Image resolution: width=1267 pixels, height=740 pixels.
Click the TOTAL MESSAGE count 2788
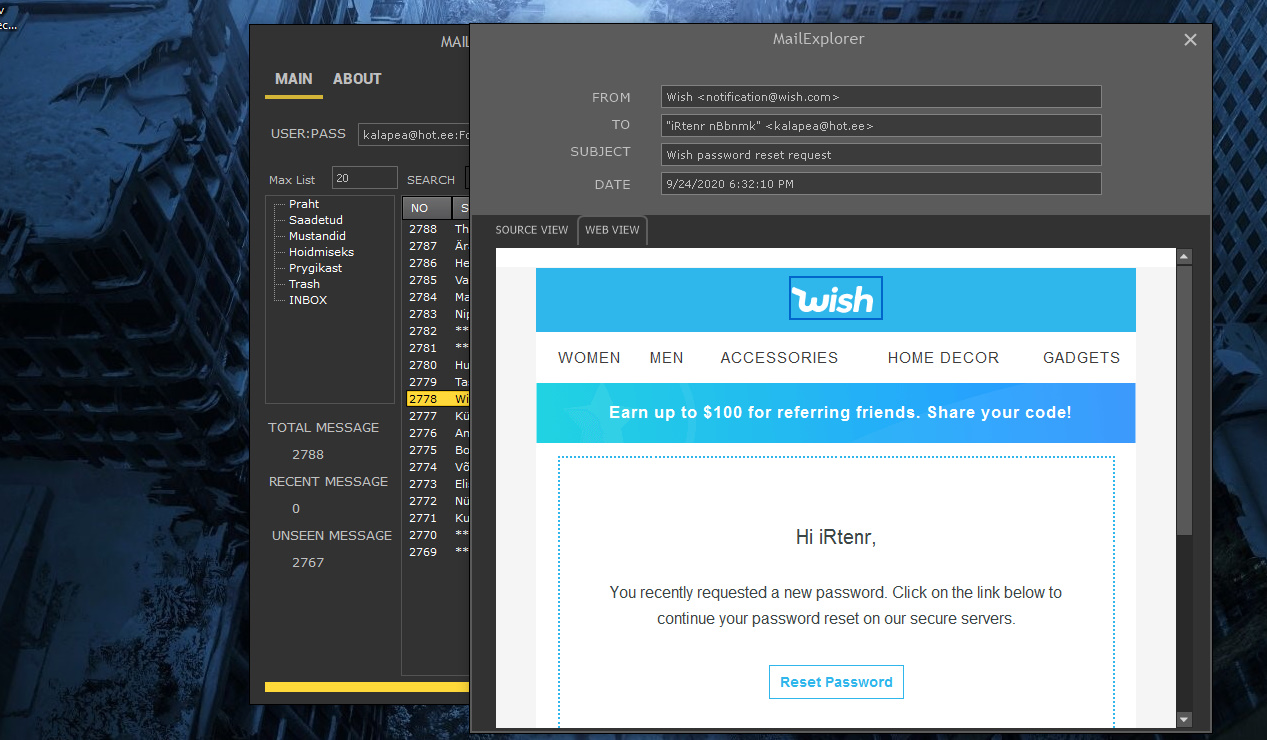tap(308, 454)
